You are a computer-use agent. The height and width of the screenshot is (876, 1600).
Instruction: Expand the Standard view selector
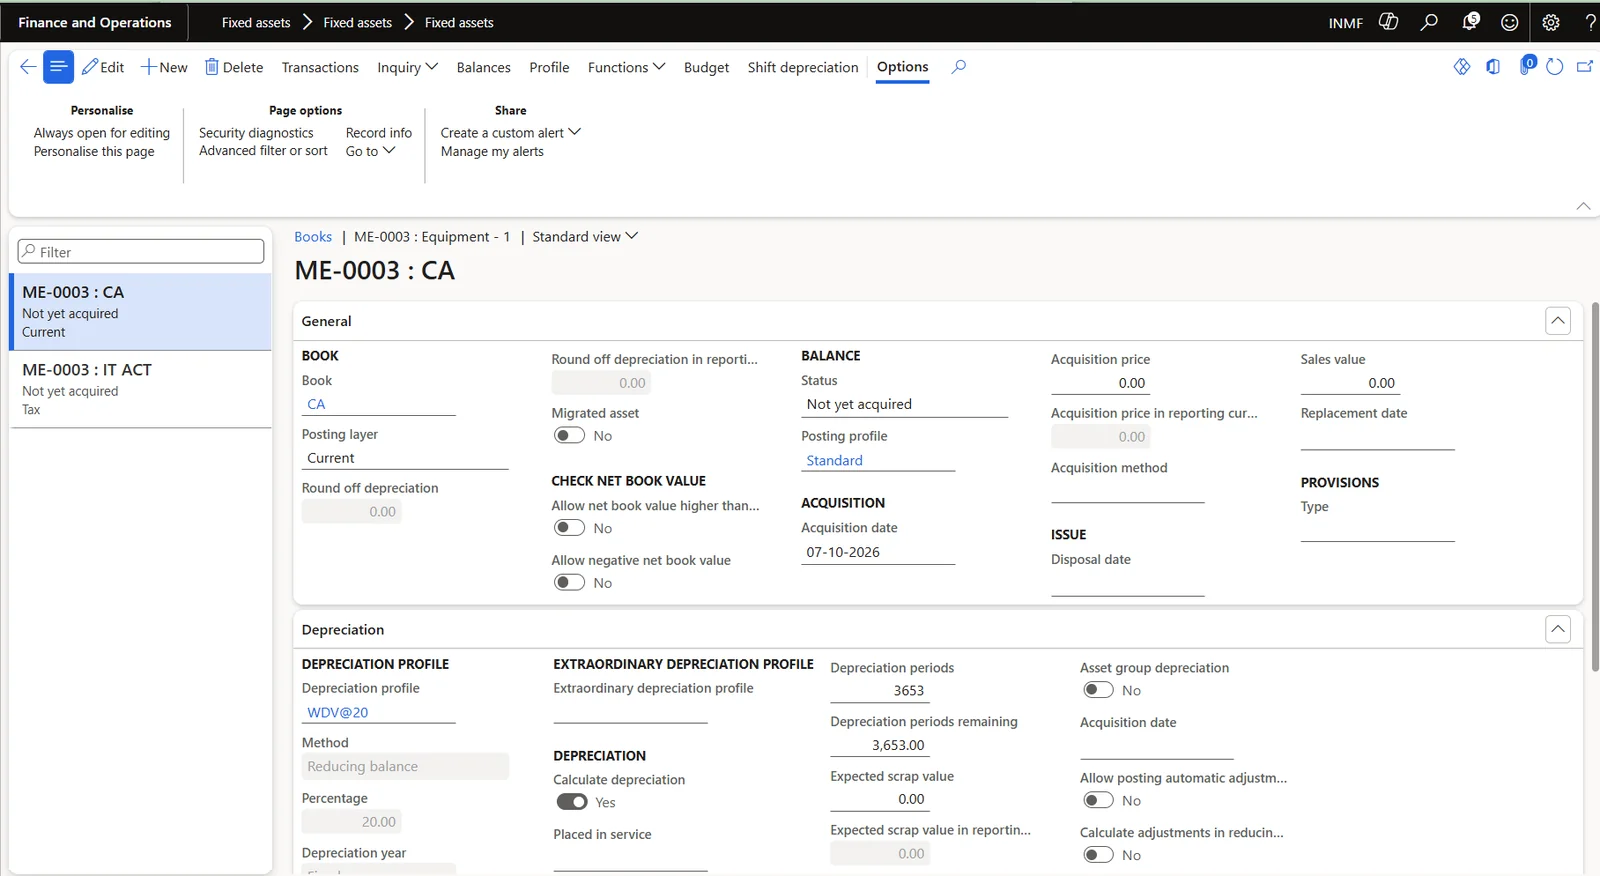[x=585, y=237]
